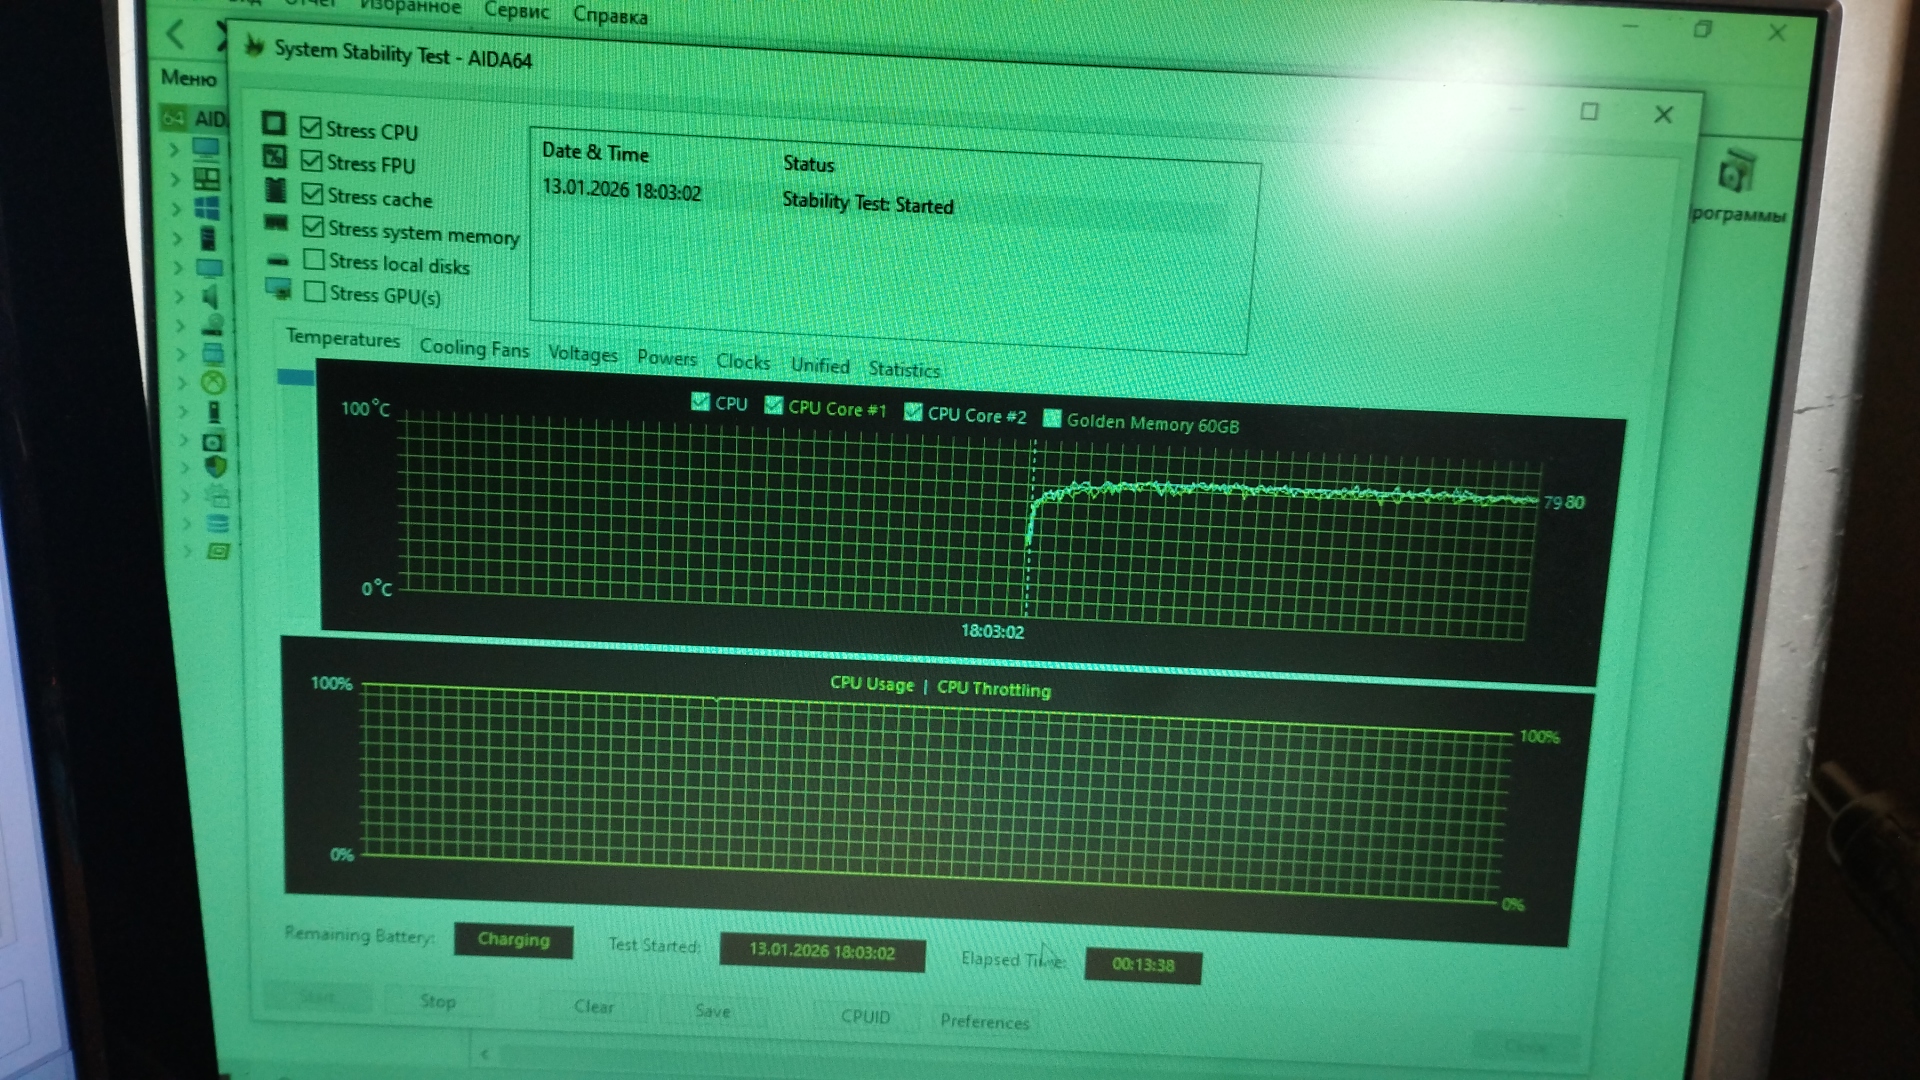1920x1080 pixels.
Task: Enable the Stress local disks checkbox
Action: [x=314, y=260]
